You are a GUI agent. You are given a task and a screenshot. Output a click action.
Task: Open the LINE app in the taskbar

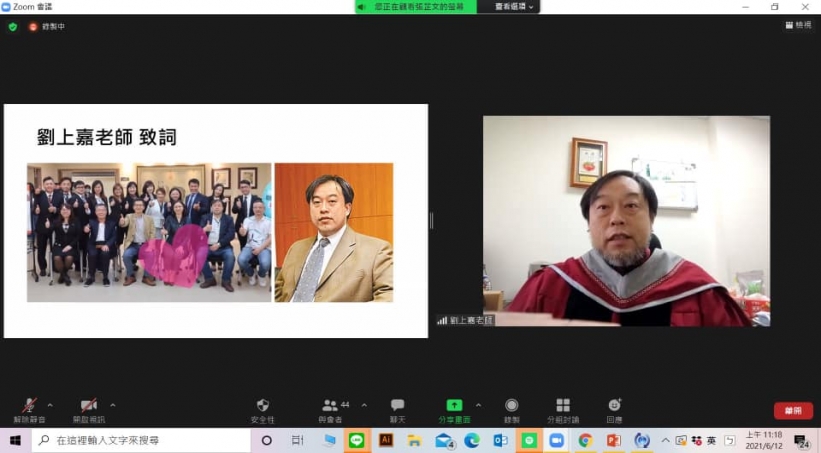tap(356, 440)
